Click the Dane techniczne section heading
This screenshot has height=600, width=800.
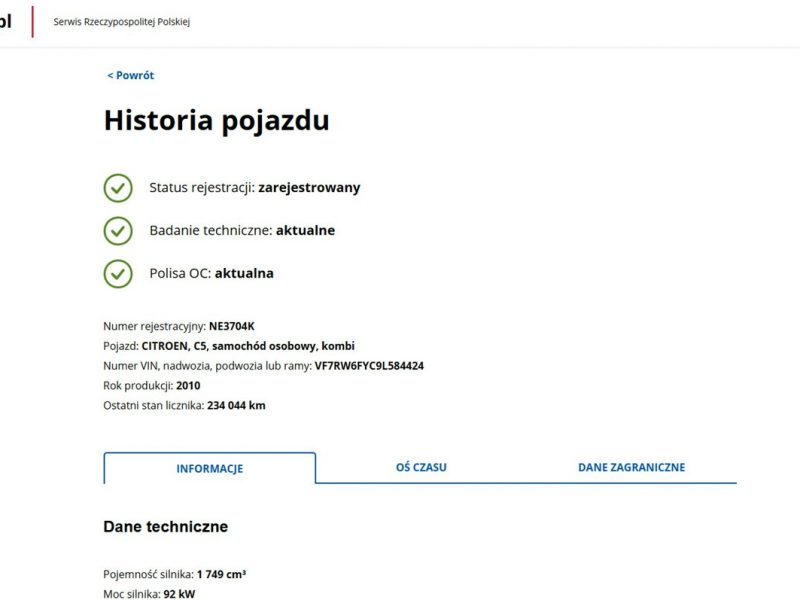[165, 527]
